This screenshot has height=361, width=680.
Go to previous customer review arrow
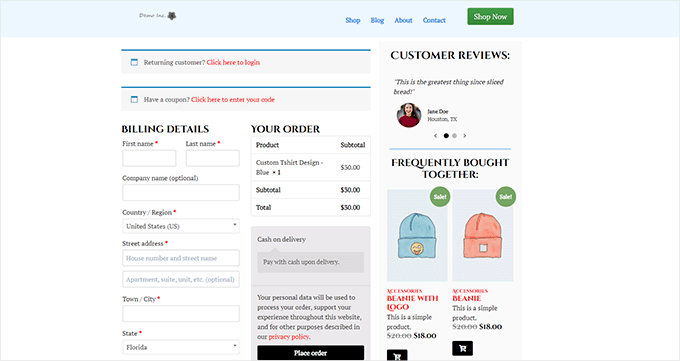435,136
